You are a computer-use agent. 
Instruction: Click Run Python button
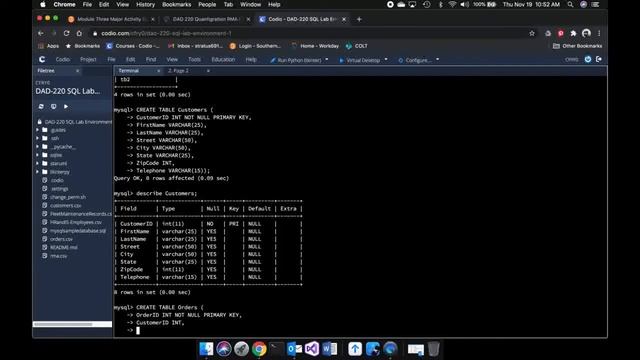point(296,60)
